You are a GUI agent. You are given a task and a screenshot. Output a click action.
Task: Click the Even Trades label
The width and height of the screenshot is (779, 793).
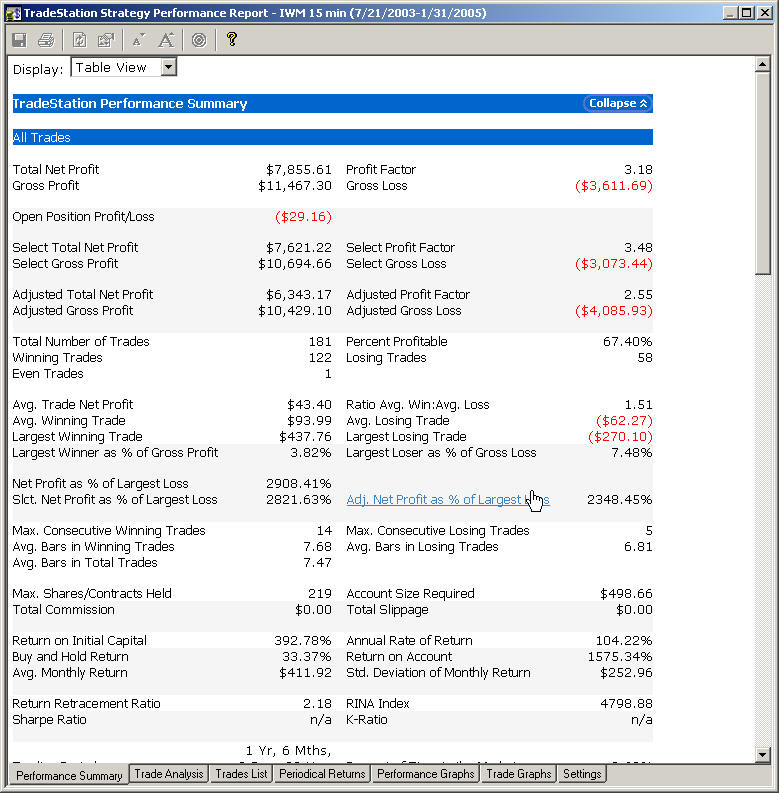click(x=48, y=374)
